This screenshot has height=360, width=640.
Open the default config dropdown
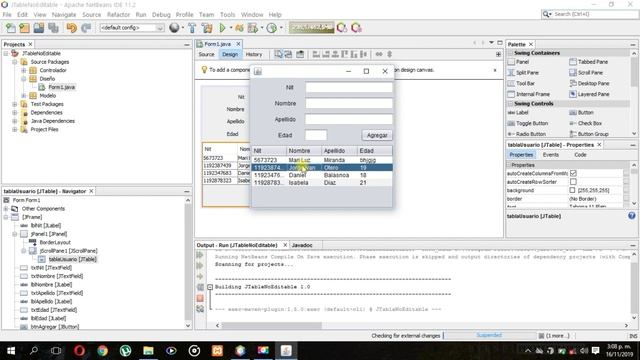pyautogui.click(x=132, y=28)
